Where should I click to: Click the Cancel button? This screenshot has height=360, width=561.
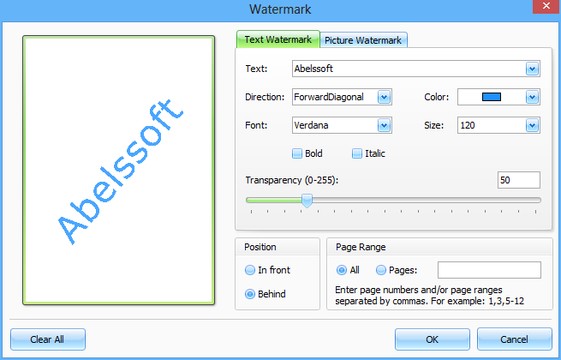tap(514, 339)
